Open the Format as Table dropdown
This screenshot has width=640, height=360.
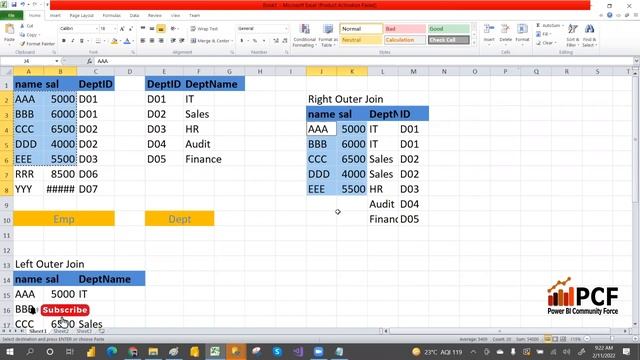tap(328, 36)
